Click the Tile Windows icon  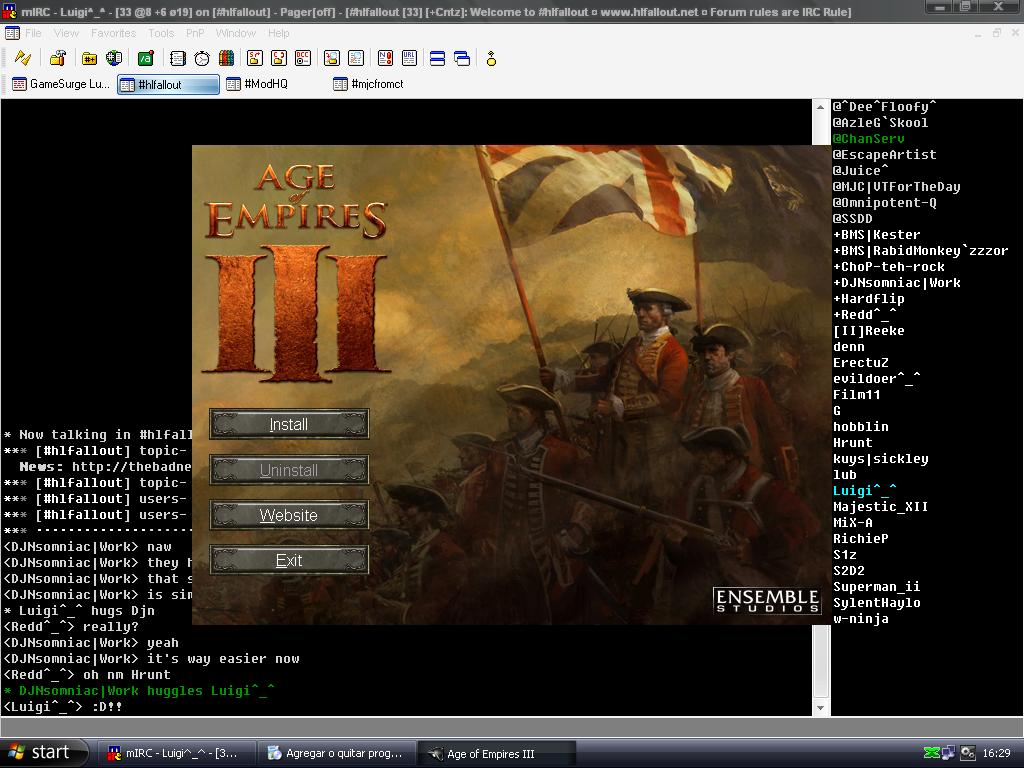(438, 59)
